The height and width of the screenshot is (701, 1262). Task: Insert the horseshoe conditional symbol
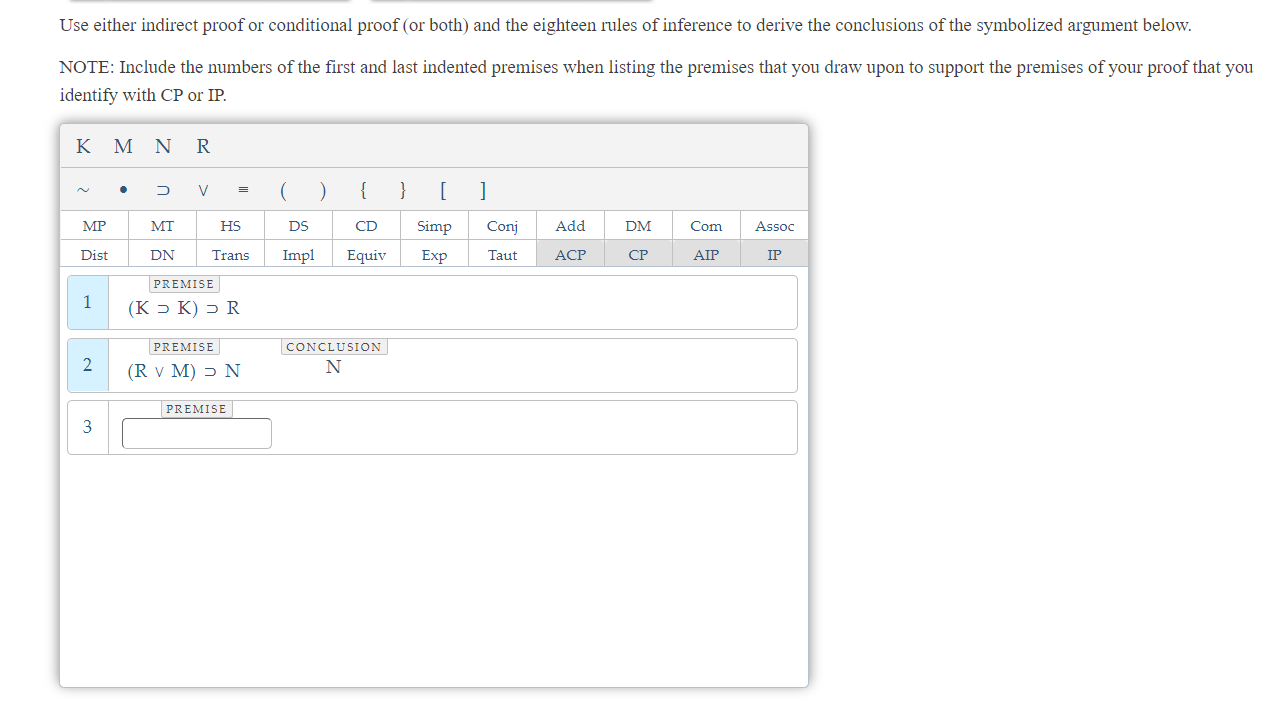click(162, 190)
